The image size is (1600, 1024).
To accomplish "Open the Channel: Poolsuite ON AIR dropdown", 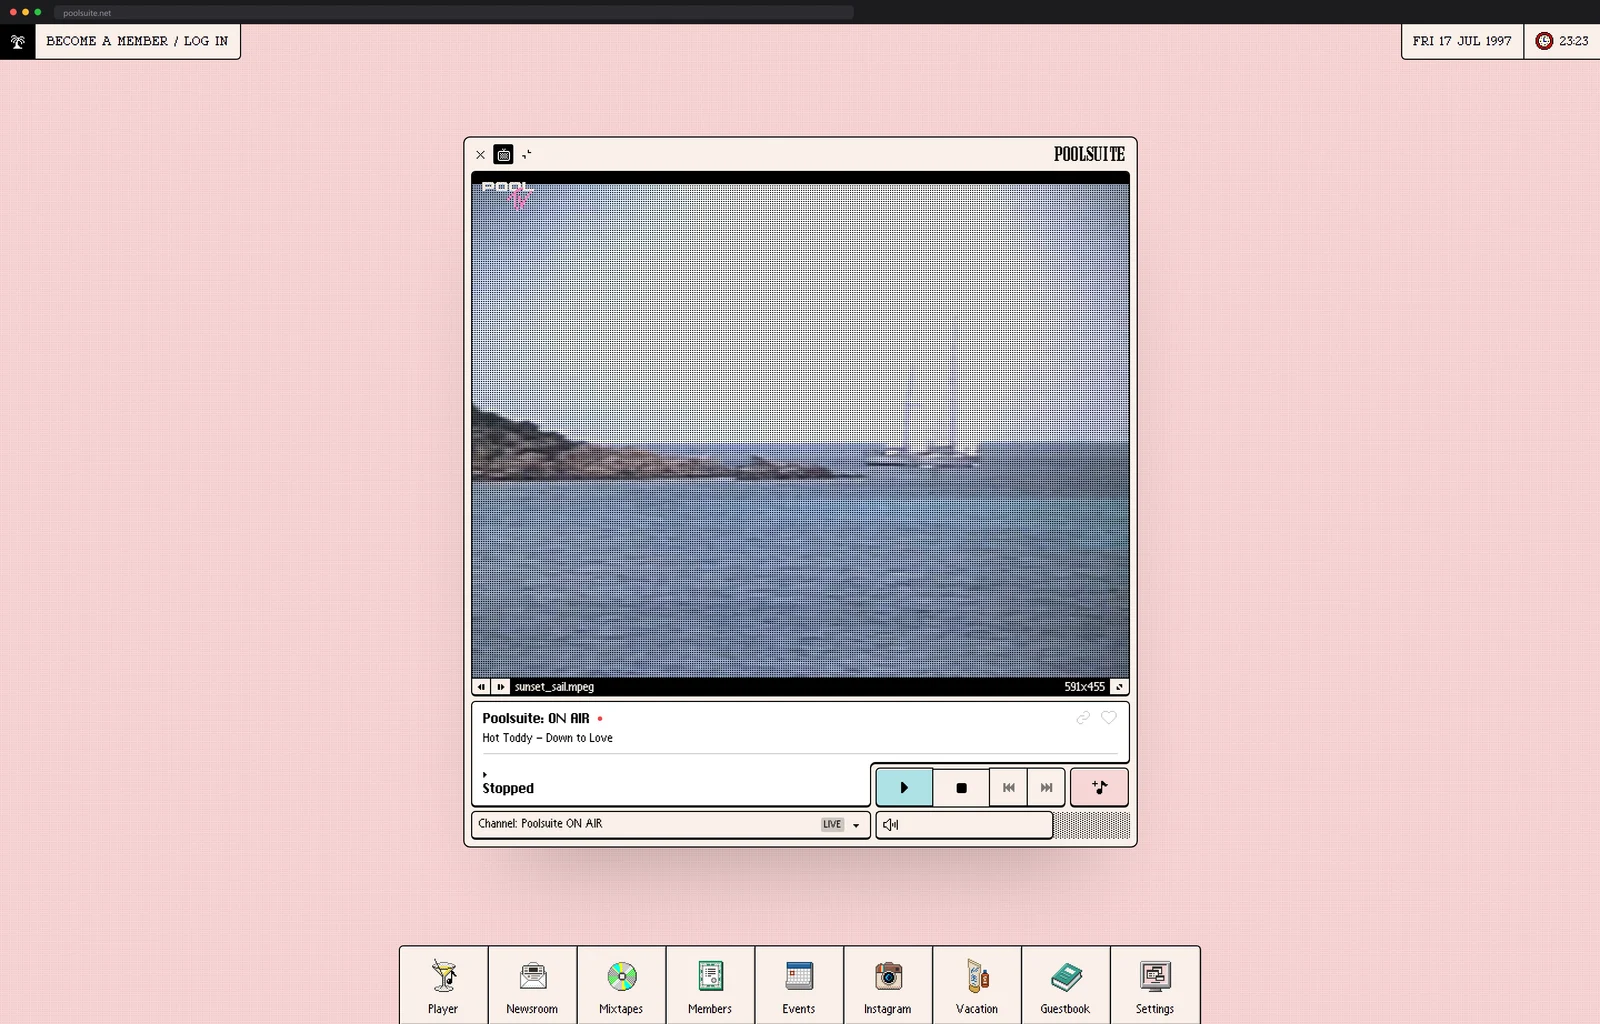I will click(x=670, y=825).
